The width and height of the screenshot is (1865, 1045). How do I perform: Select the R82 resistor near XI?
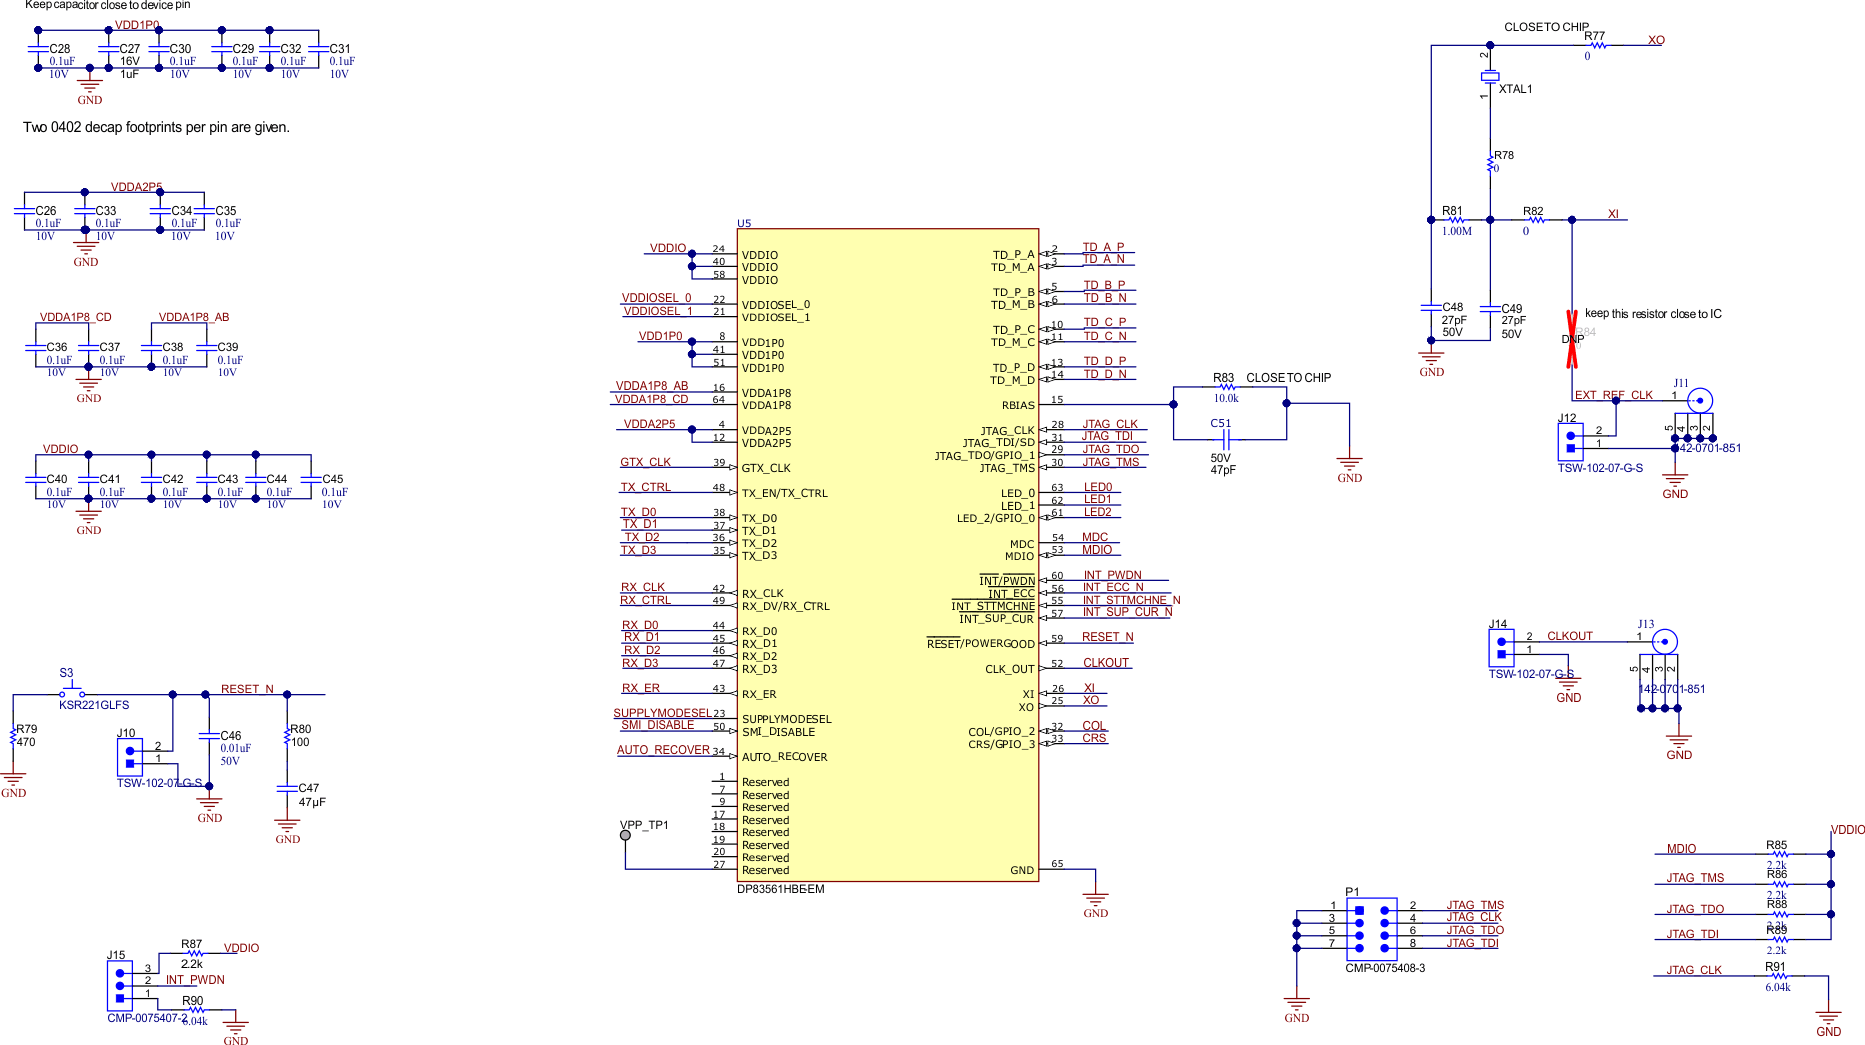point(1536,220)
